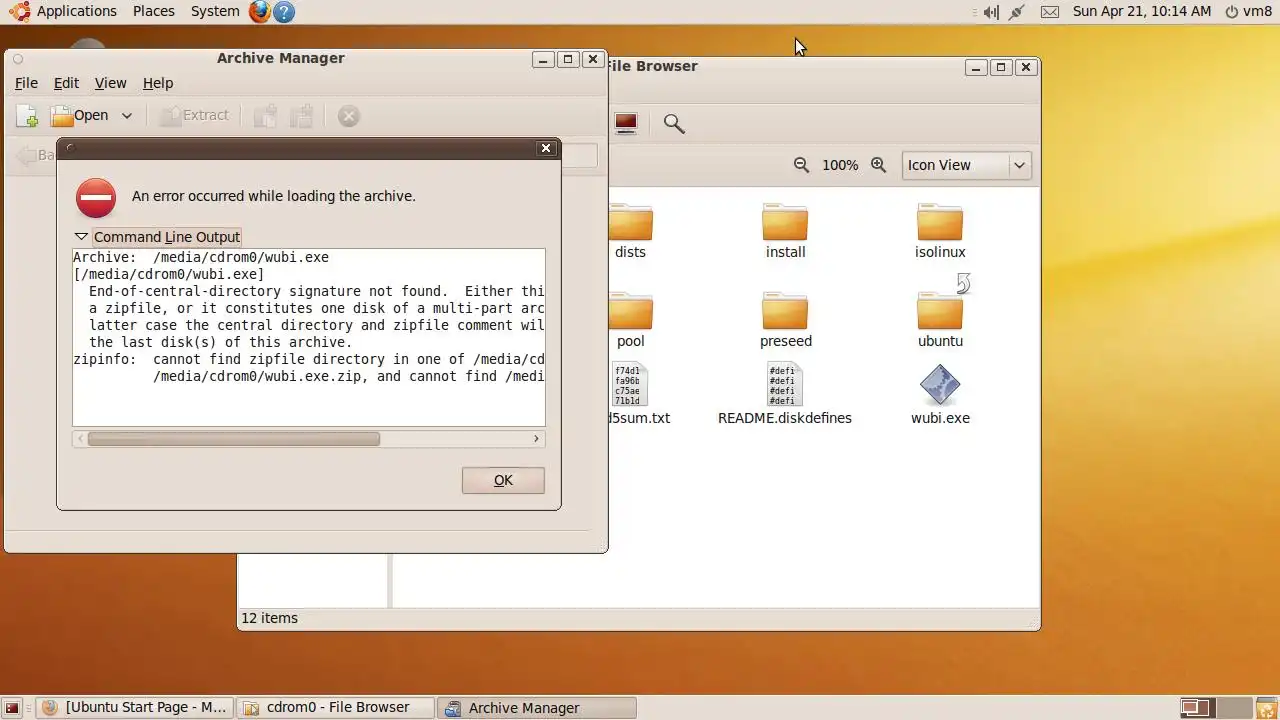Image resolution: width=1280 pixels, height=720 pixels.
Task: Open the Places menu
Action: click(x=153, y=11)
